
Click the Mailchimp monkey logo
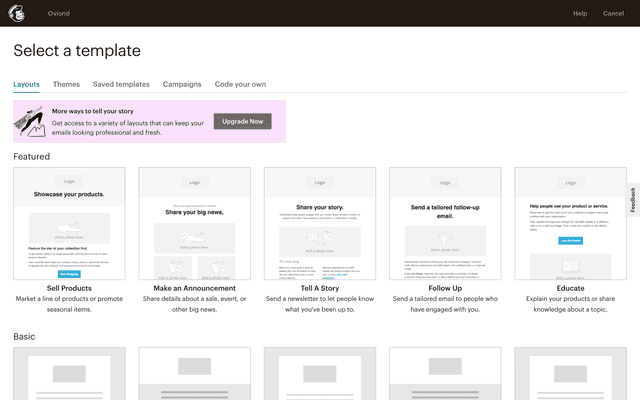point(16,13)
